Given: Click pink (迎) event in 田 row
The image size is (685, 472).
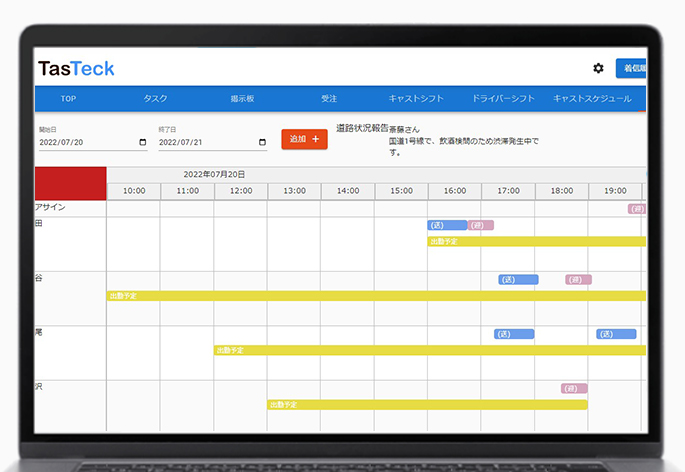Looking at the screenshot, I should click(481, 225).
